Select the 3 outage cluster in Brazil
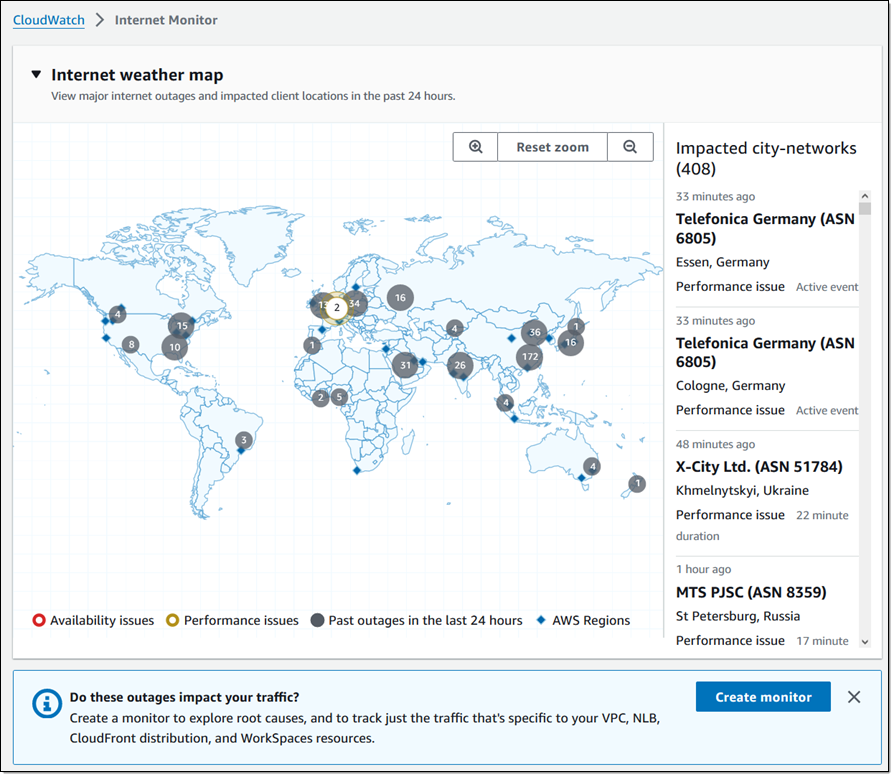The width and height of the screenshot is (895, 777). click(x=245, y=441)
